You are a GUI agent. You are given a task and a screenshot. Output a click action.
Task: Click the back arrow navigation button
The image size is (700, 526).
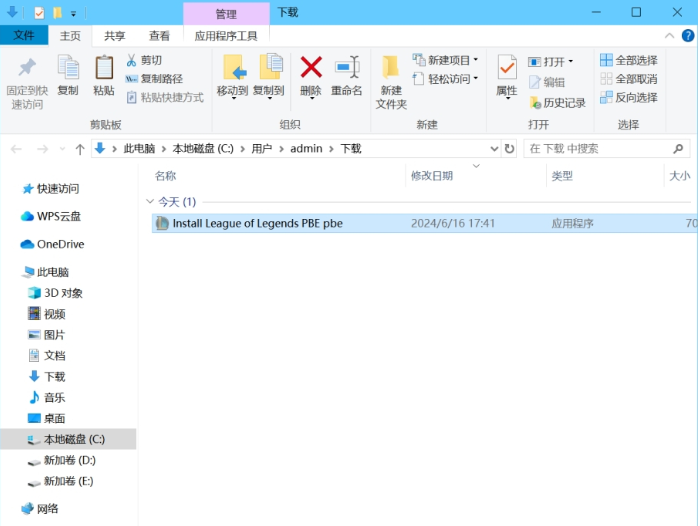(x=16, y=149)
